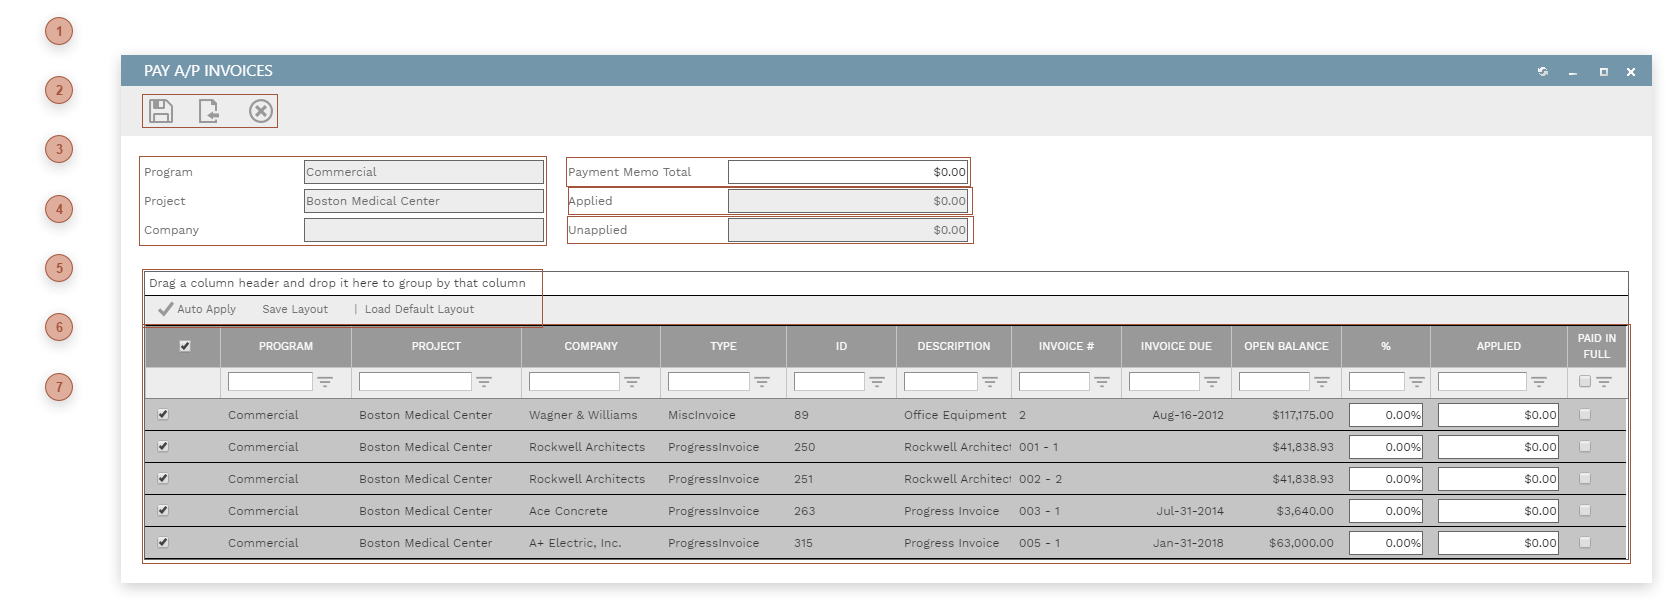Toggle the select-all checkbox in grid header

pyautogui.click(x=185, y=346)
